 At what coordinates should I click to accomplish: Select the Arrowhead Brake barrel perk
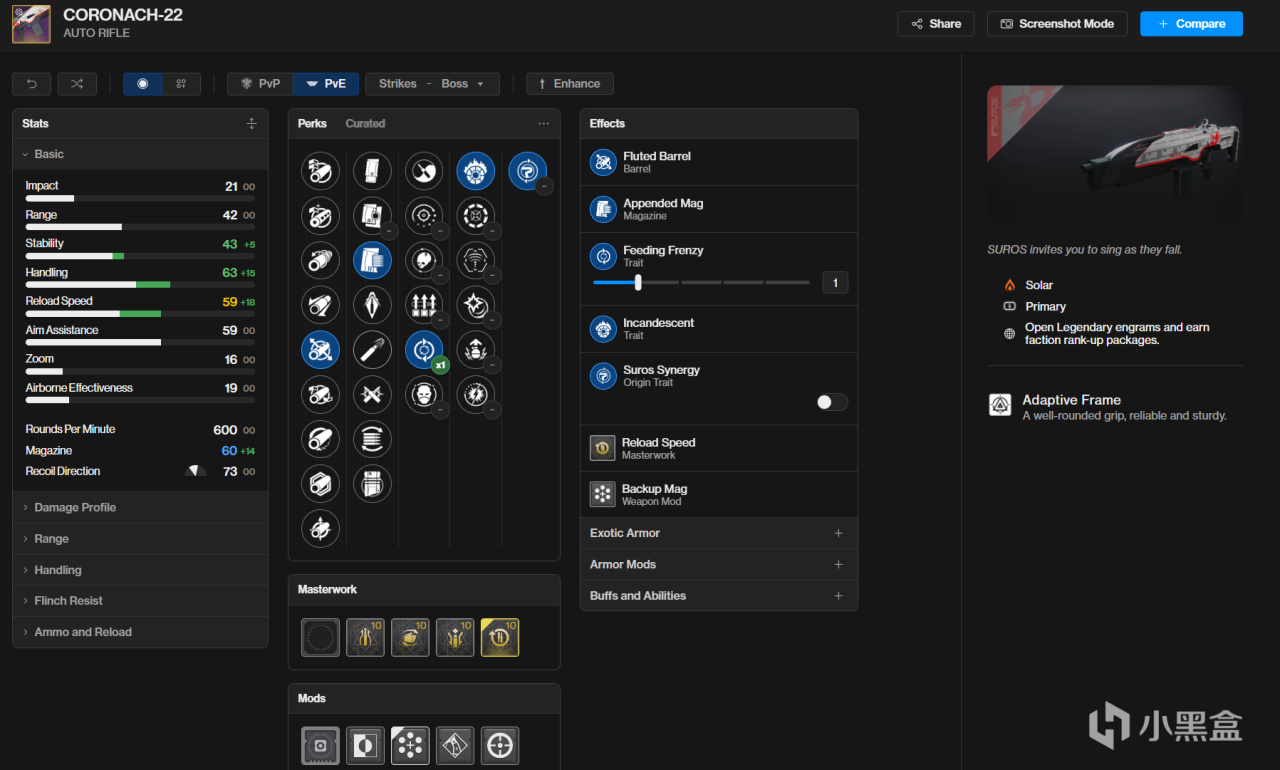tap(320, 171)
